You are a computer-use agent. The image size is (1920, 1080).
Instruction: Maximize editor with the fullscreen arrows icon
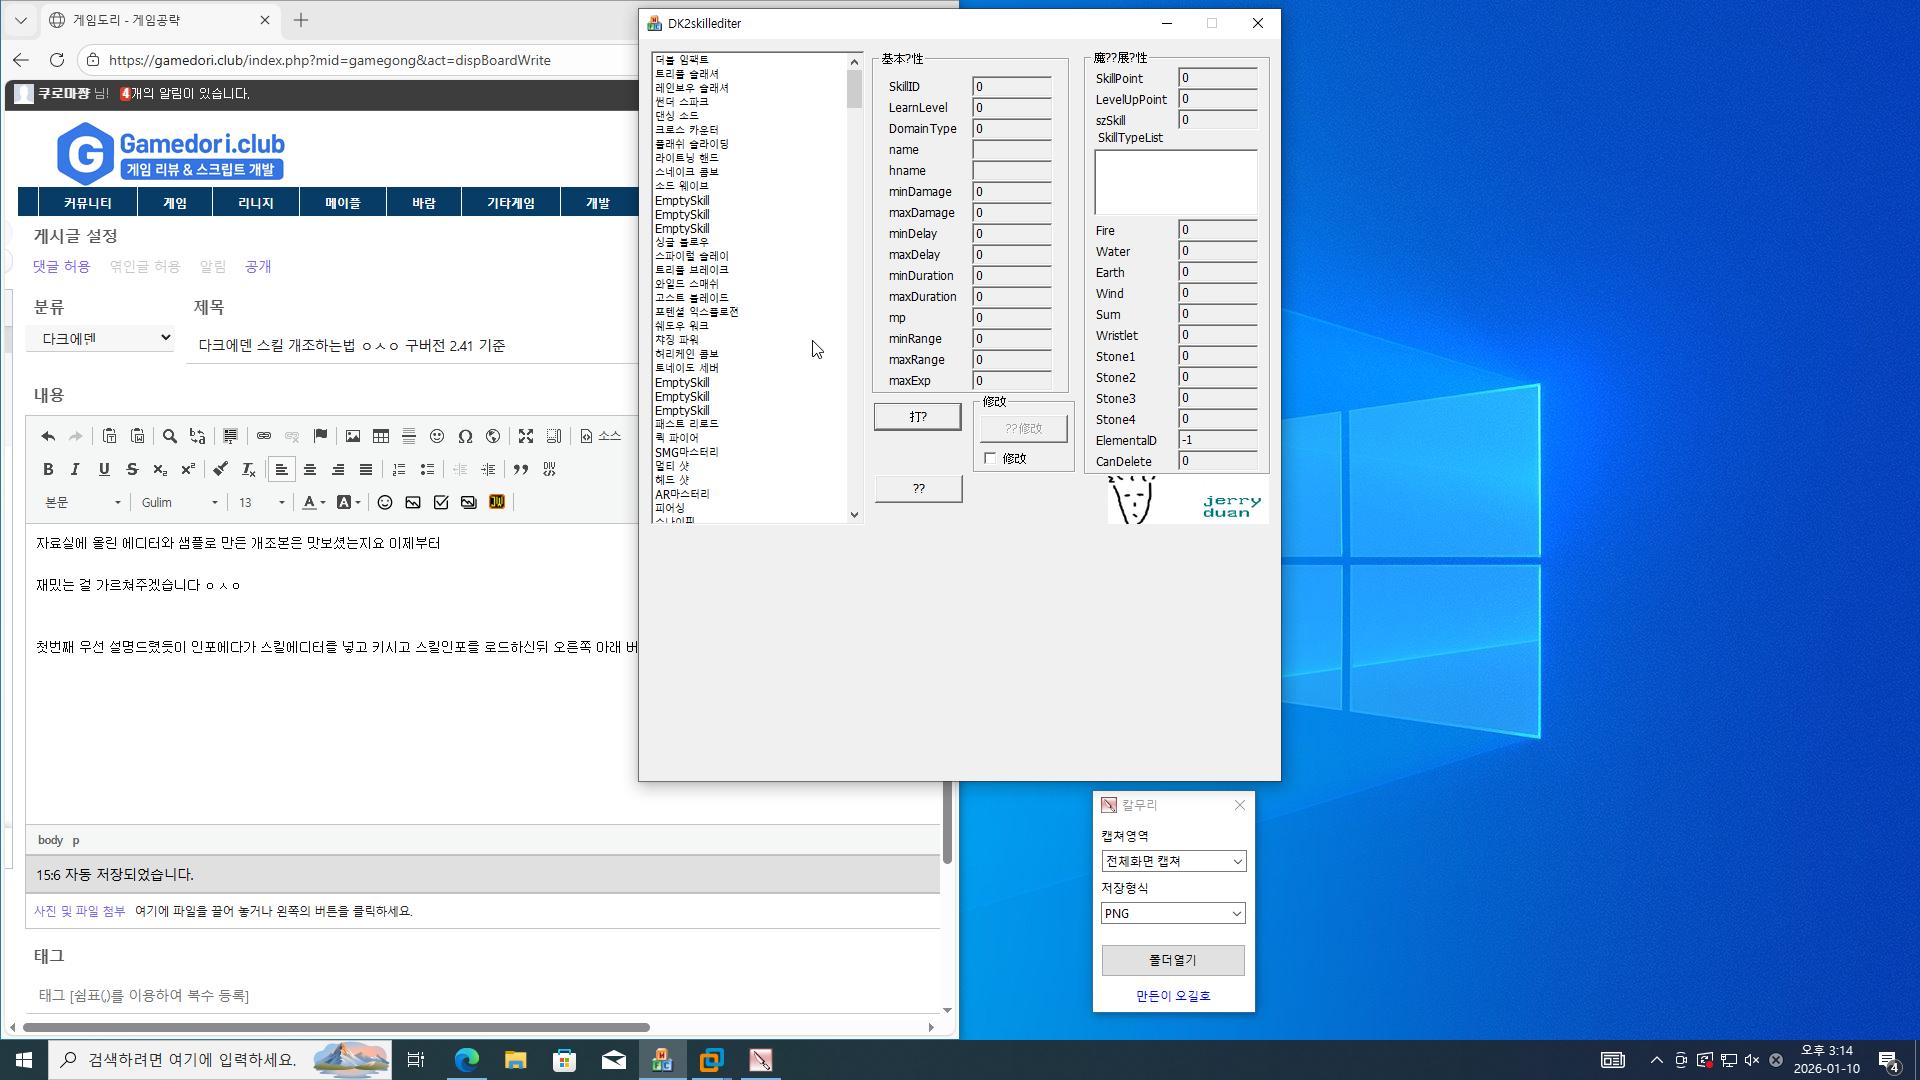pos(526,436)
